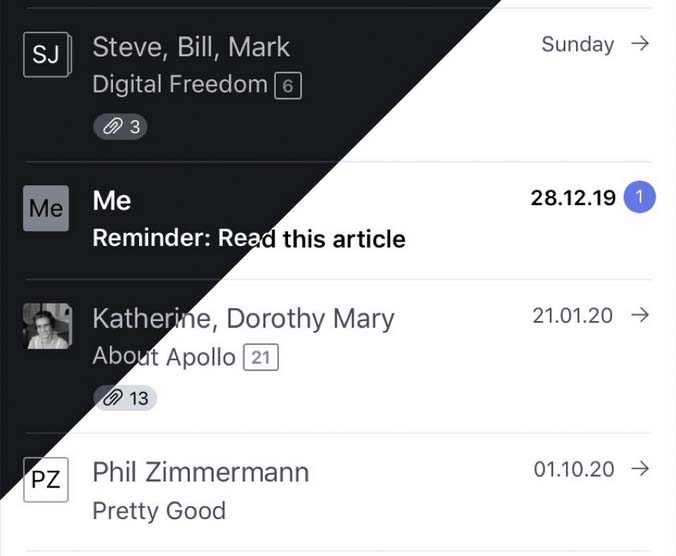
Task: Open the blue unread badge showing 1
Action: point(640,197)
